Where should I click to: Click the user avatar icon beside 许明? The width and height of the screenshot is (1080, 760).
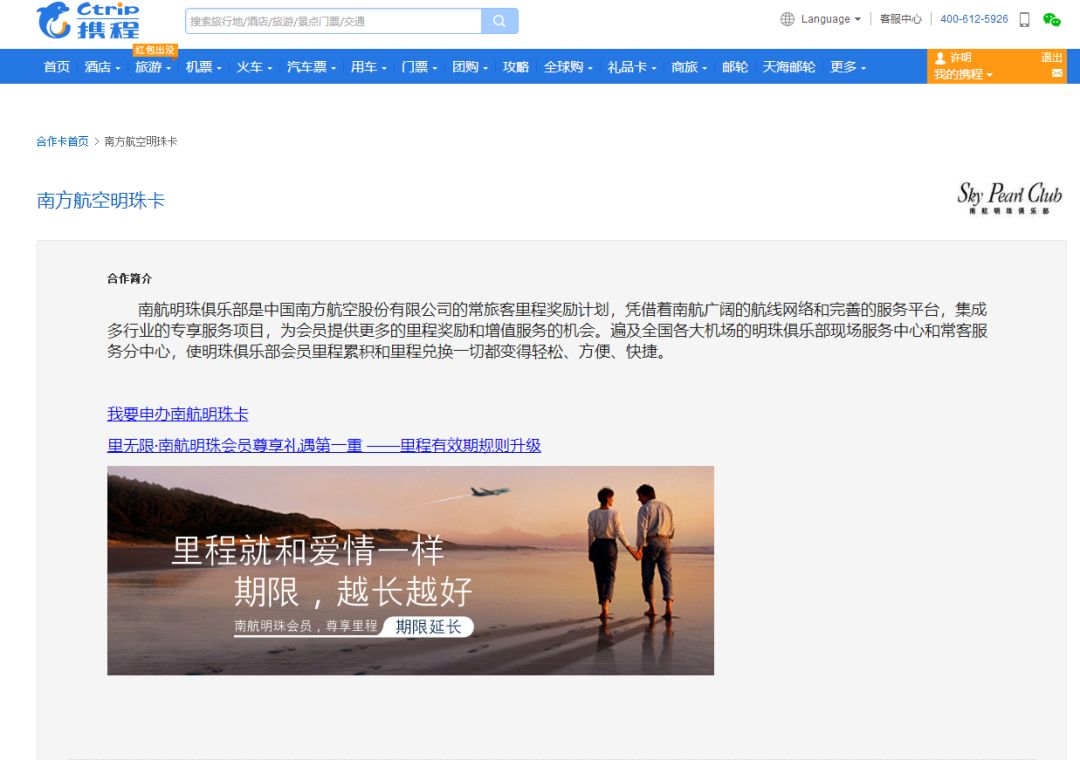point(940,59)
